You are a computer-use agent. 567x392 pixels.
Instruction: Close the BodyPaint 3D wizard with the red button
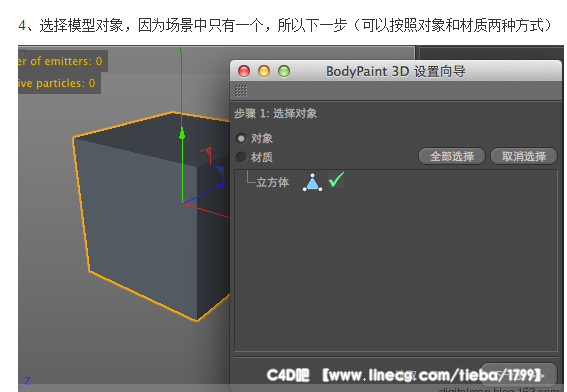point(244,71)
